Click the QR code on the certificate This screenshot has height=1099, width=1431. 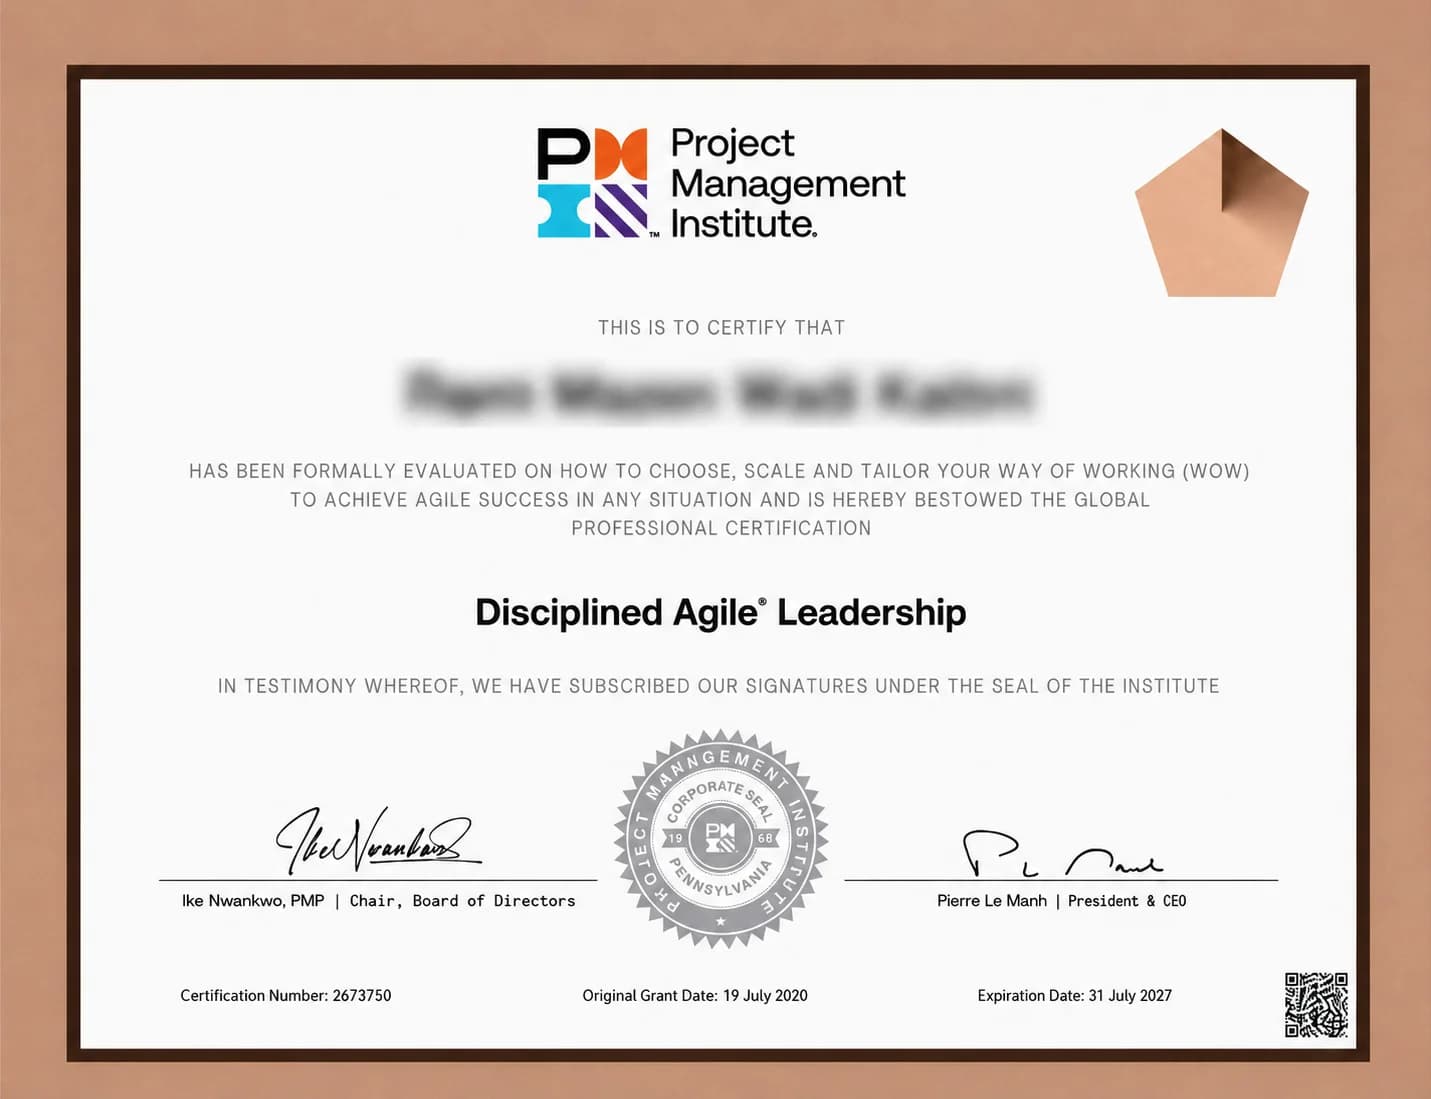1316,1004
